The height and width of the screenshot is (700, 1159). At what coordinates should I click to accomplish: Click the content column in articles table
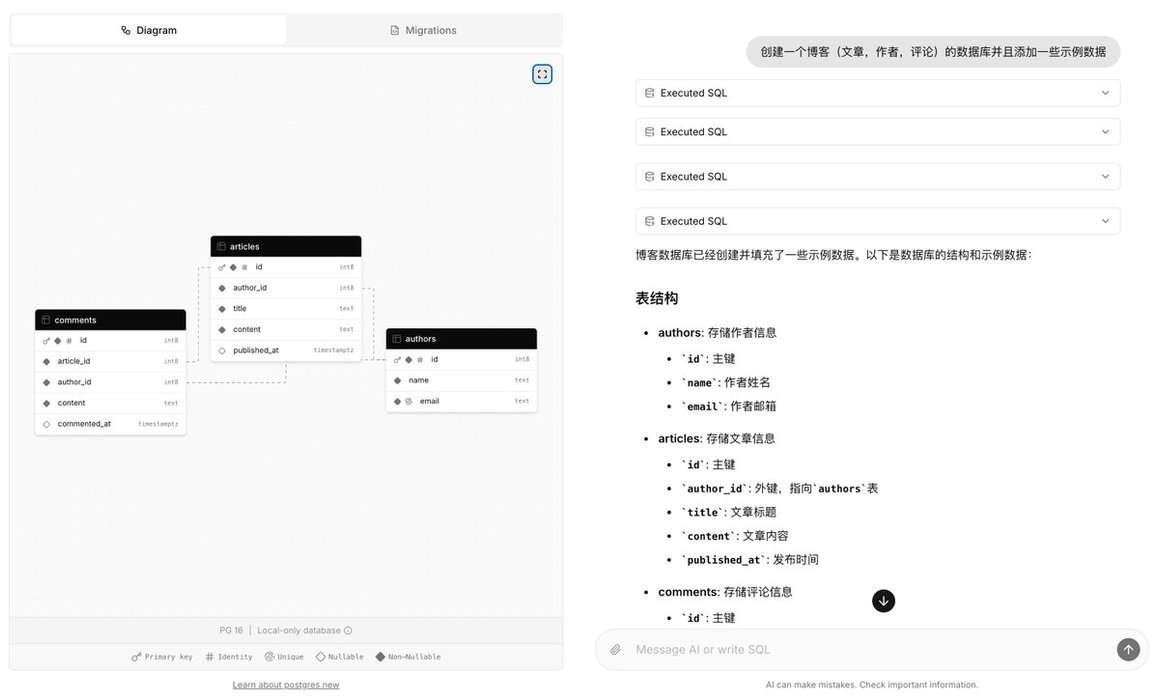tap(286, 330)
